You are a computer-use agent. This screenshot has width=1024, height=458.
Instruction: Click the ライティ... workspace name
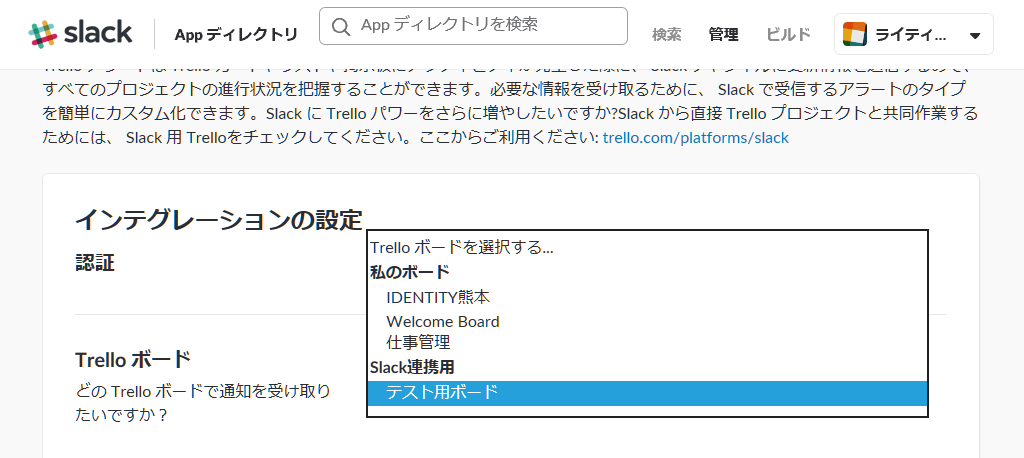click(910, 35)
